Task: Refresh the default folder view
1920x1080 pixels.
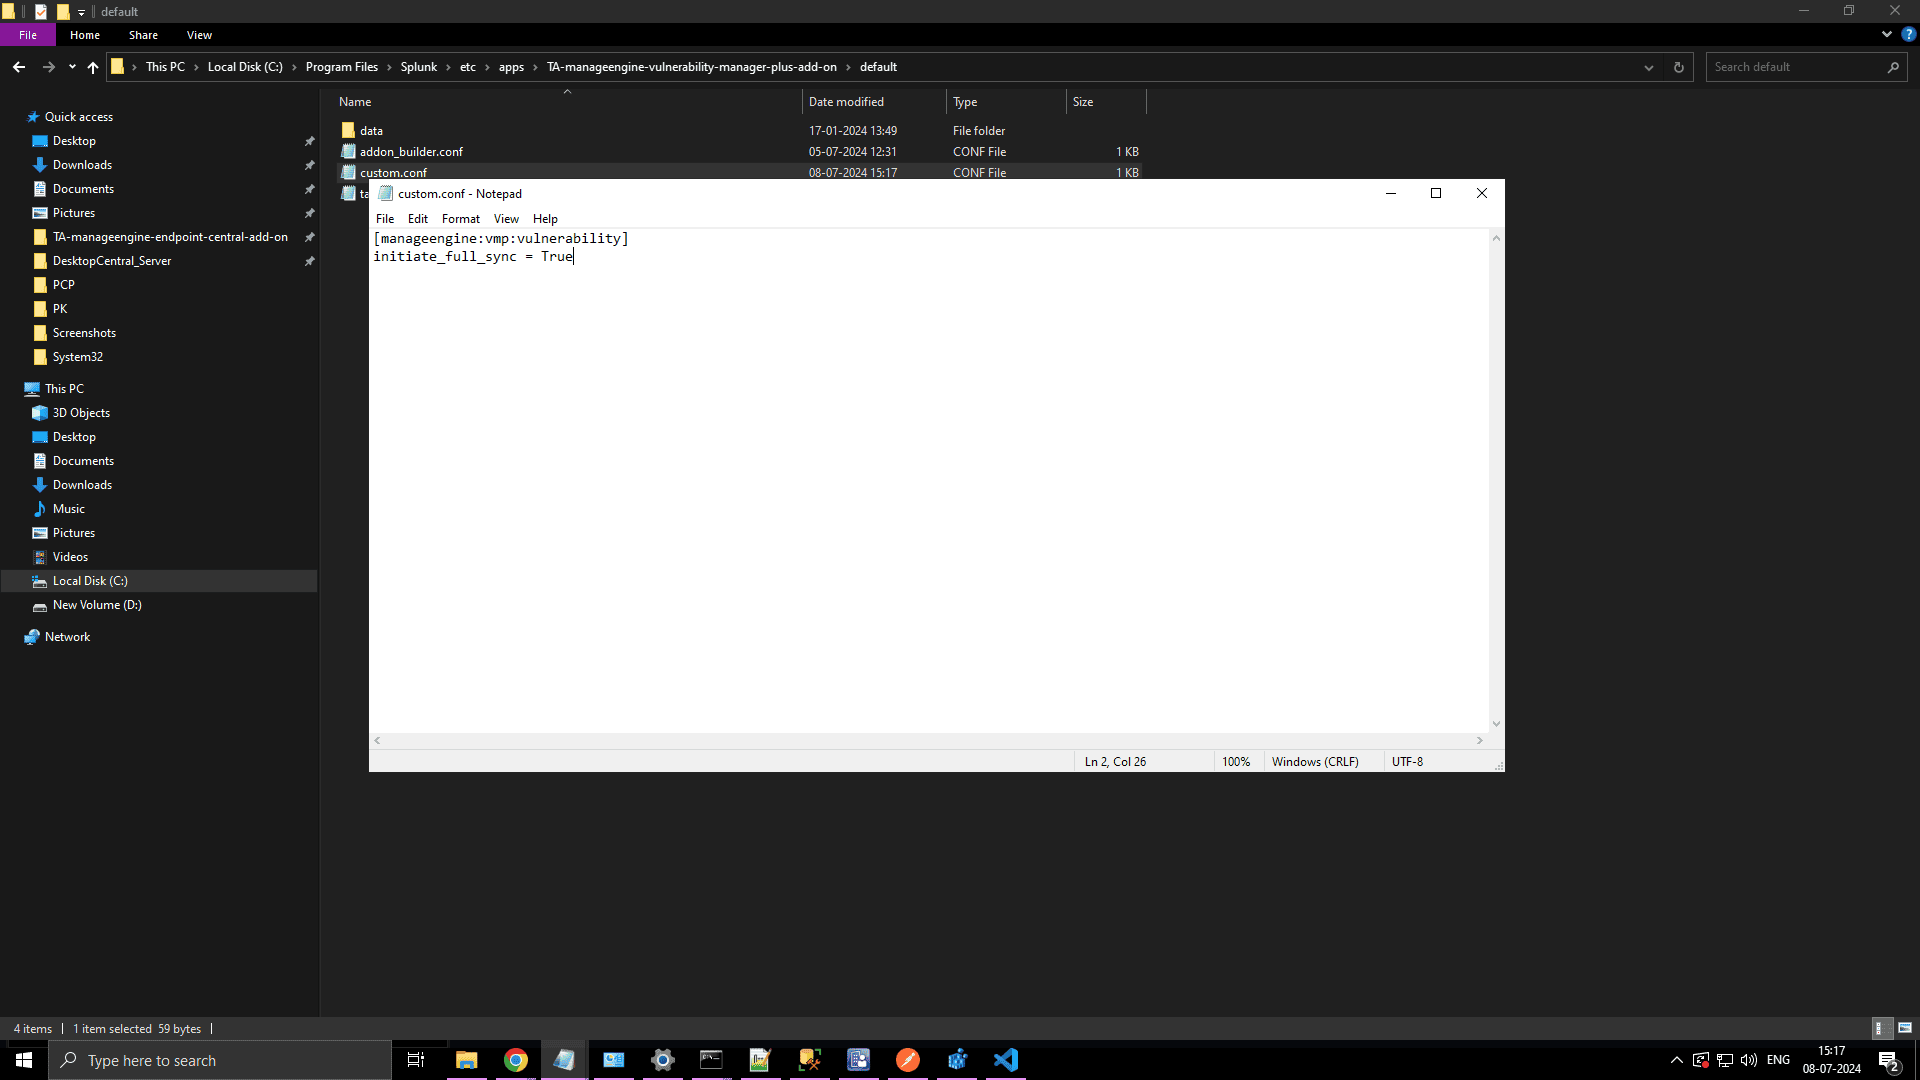Action: [x=1679, y=67]
